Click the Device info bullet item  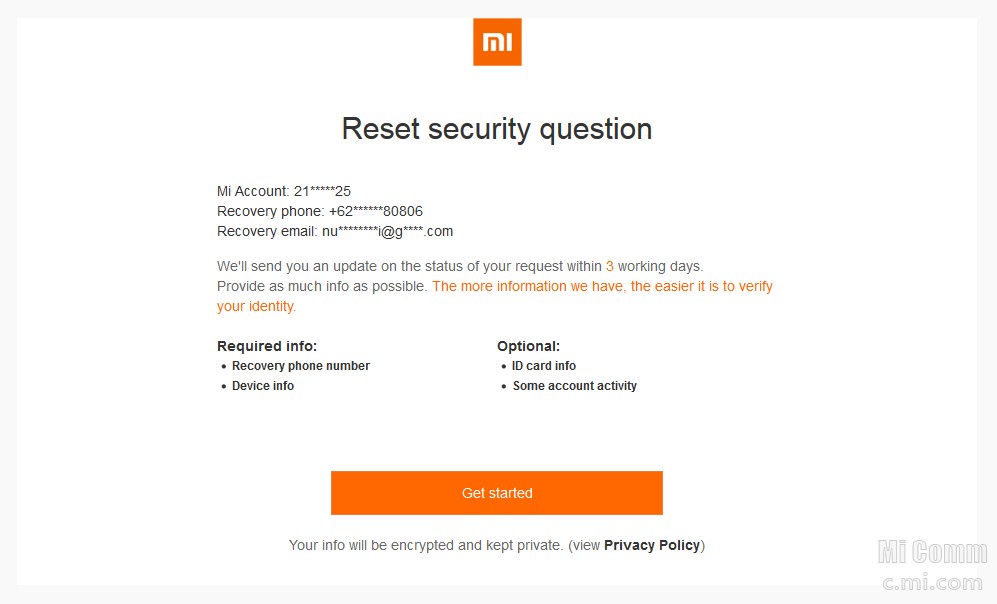[263, 385]
